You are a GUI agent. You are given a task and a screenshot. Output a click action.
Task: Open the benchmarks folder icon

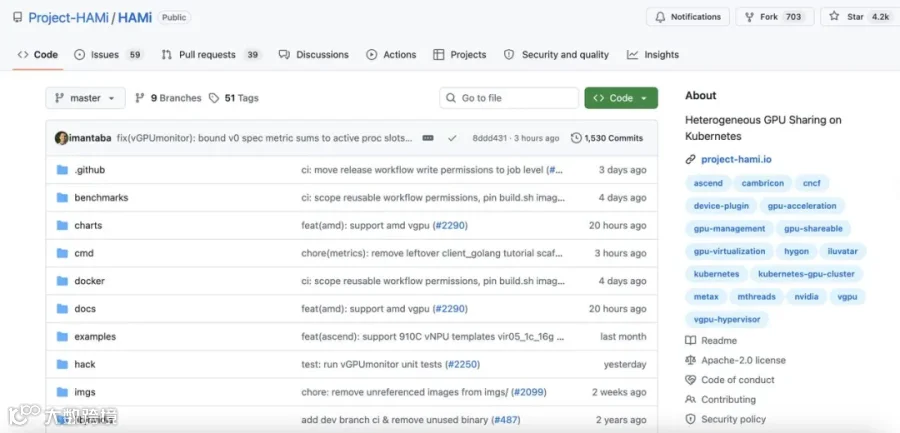point(62,198)
